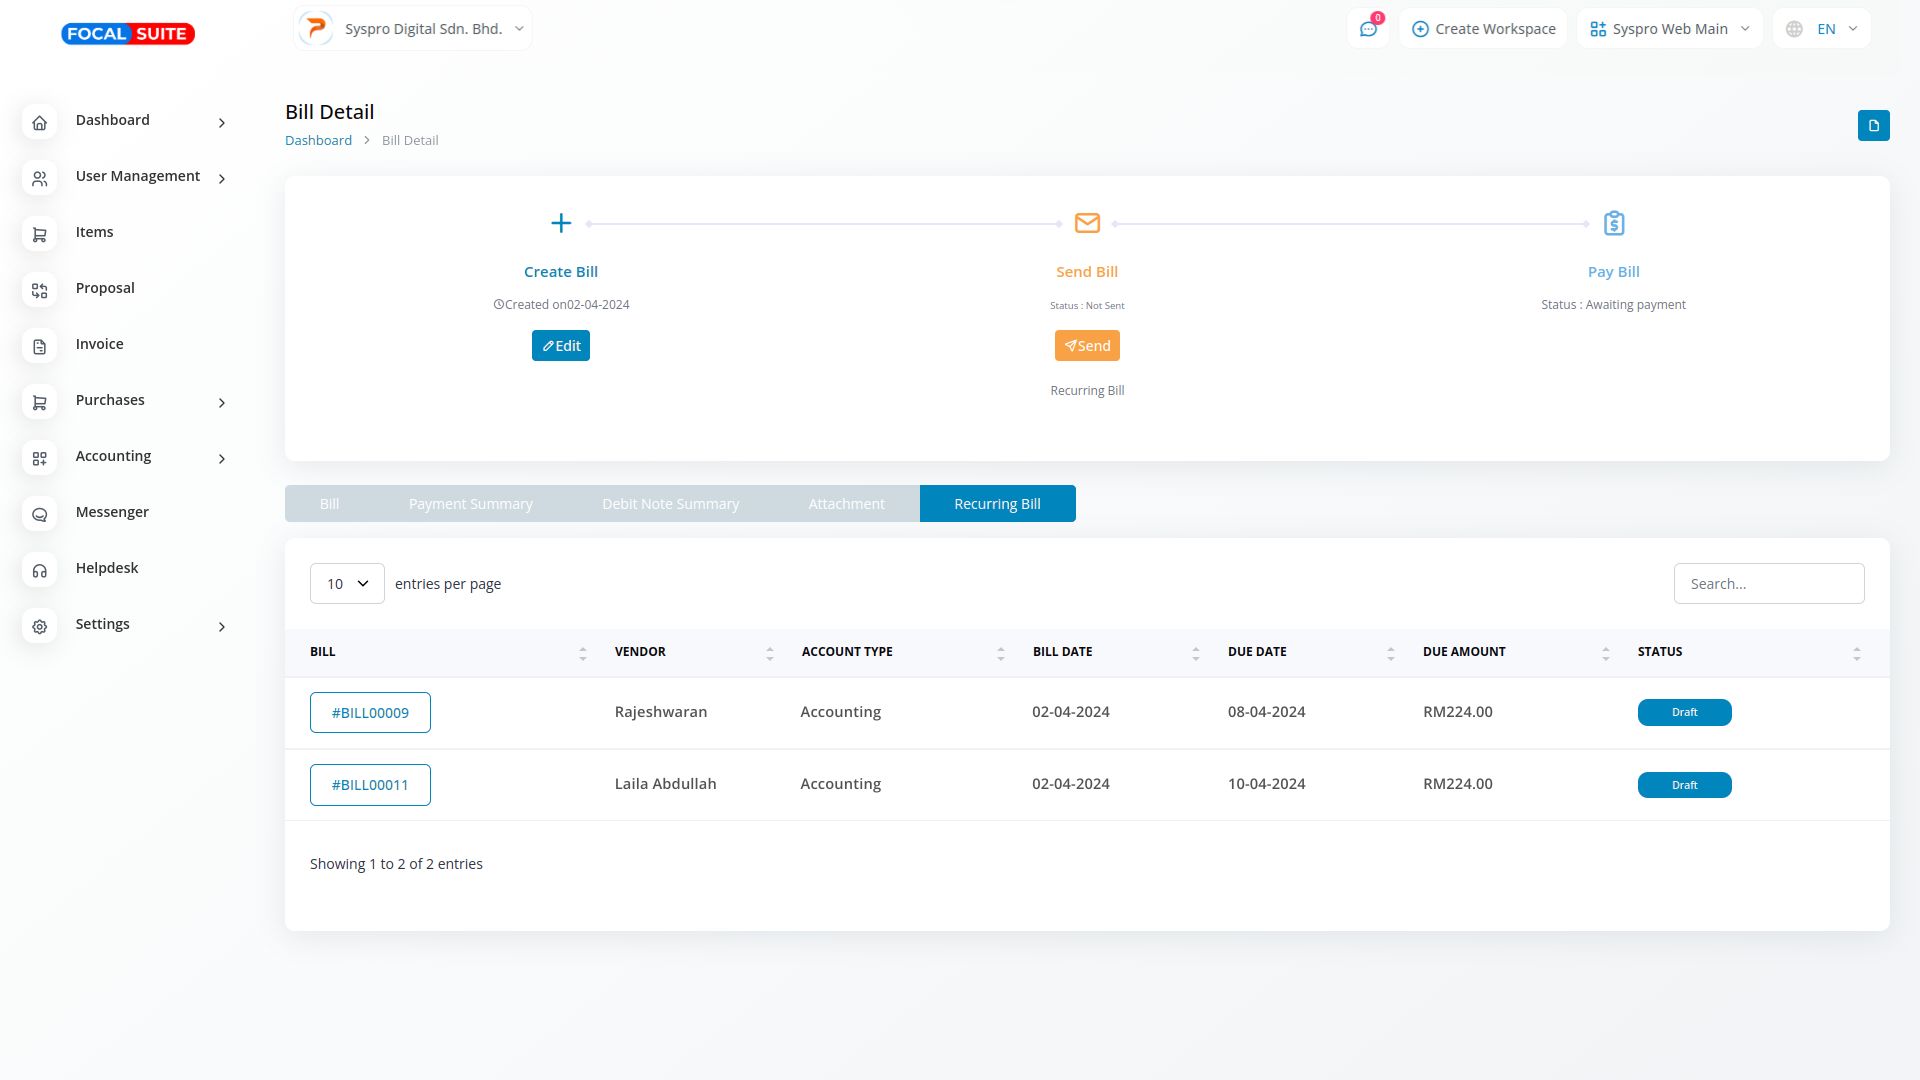Open the Syspro Web Main workspace dropdown
The width and height of the screenshot is (1920, 1080).
[x=1669, y=29]
